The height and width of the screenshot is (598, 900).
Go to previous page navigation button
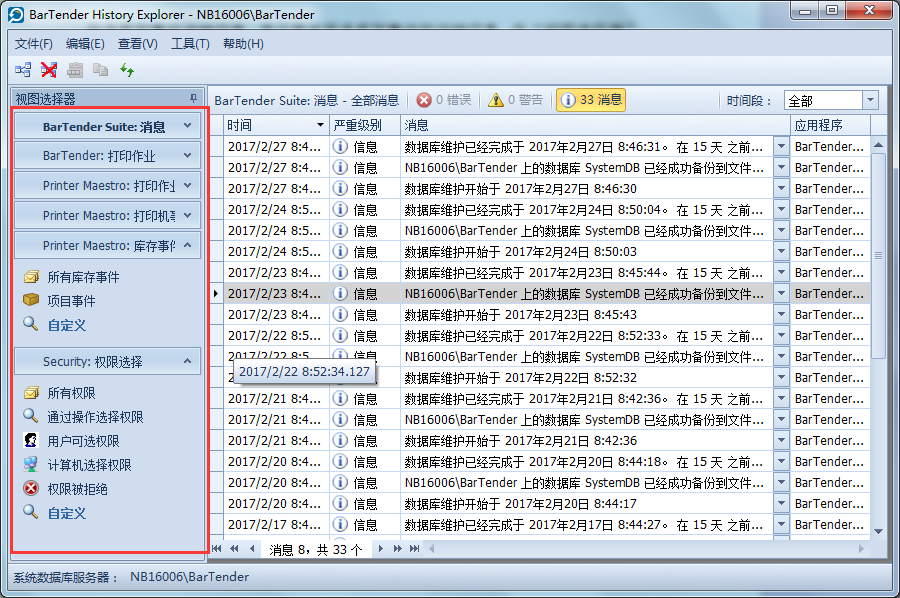pos(234,549)
